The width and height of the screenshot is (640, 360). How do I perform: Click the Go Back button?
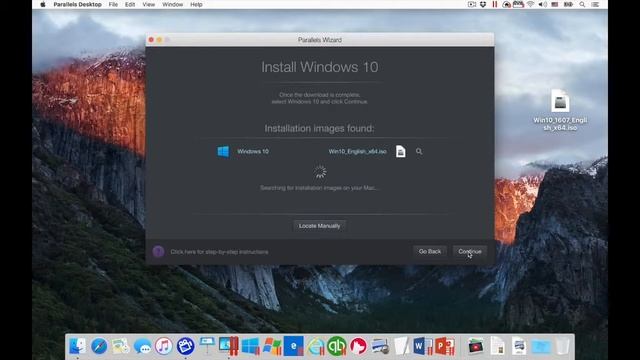(x=430, y=251)
